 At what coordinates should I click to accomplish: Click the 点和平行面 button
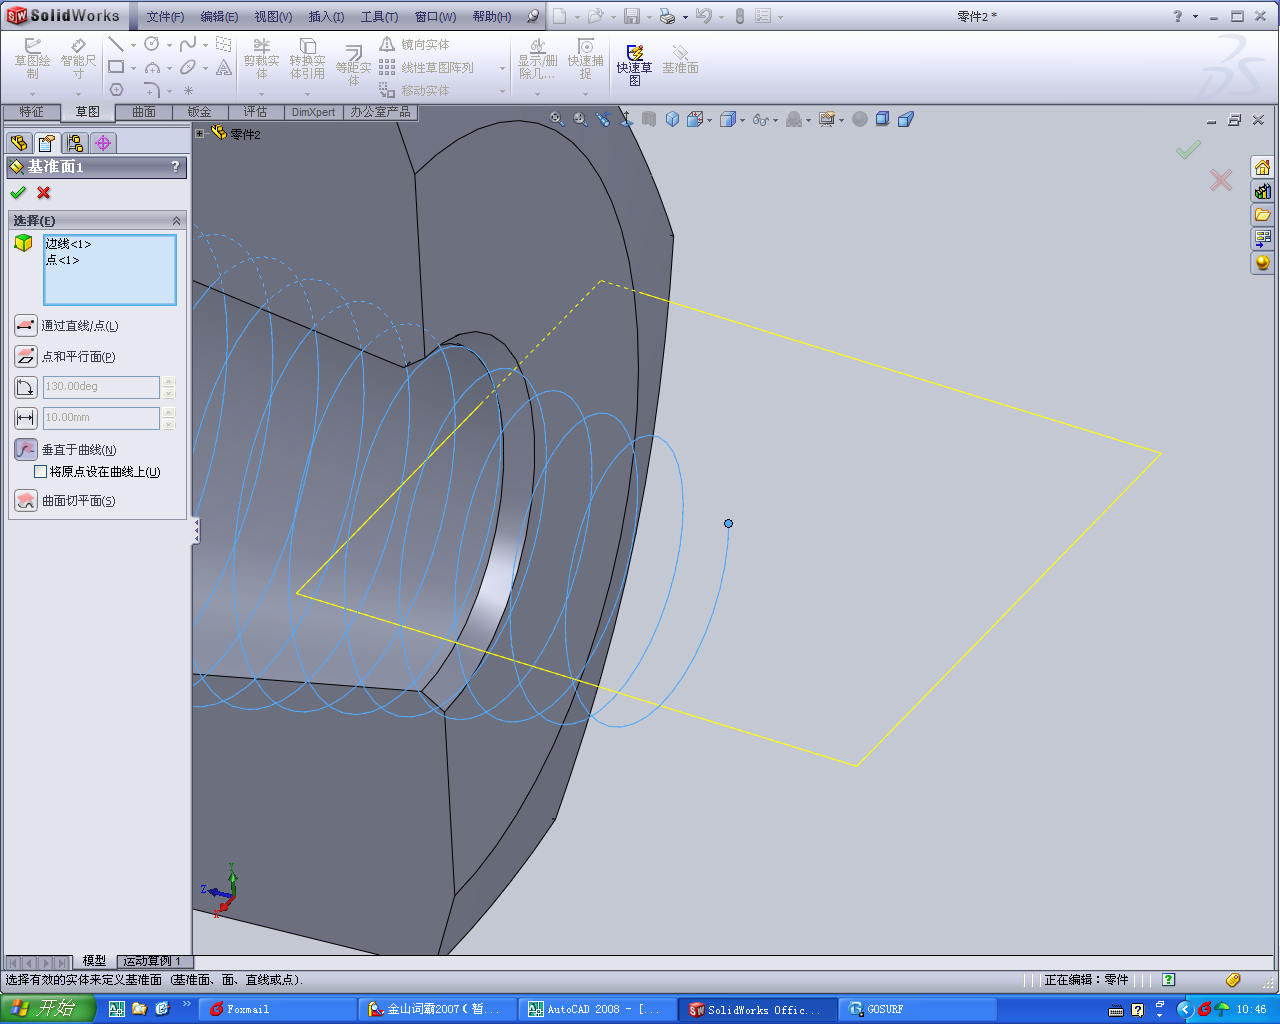pyautogui.click(x=26, y=357)
